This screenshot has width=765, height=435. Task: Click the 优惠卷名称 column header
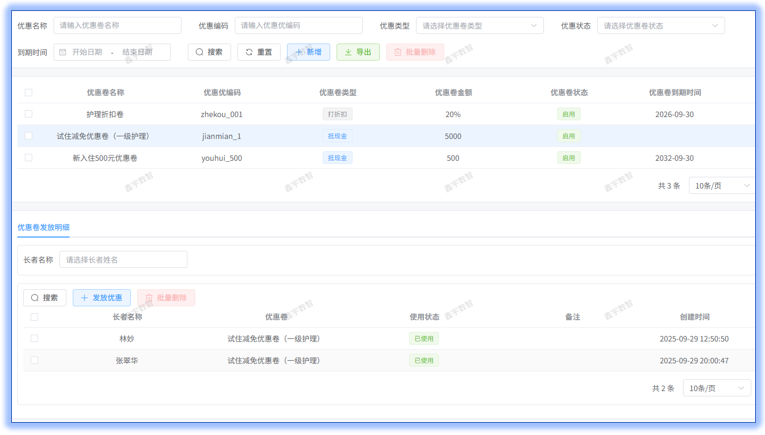point(105,92)
